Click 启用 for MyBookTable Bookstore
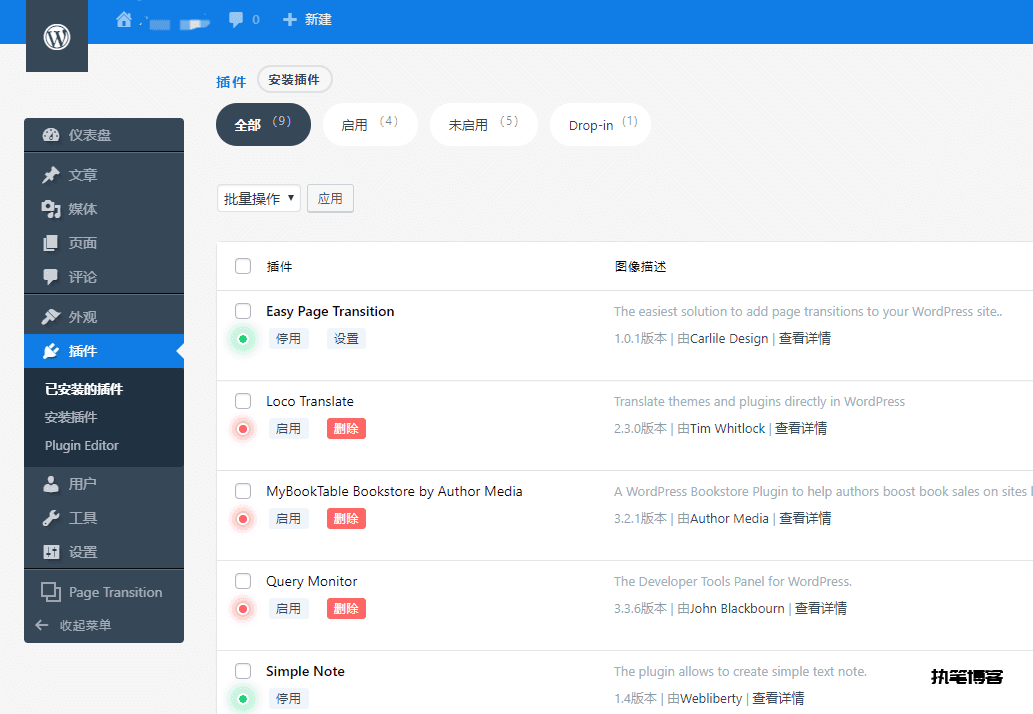This screenshot has height=714, width=1033. [289, 519]
